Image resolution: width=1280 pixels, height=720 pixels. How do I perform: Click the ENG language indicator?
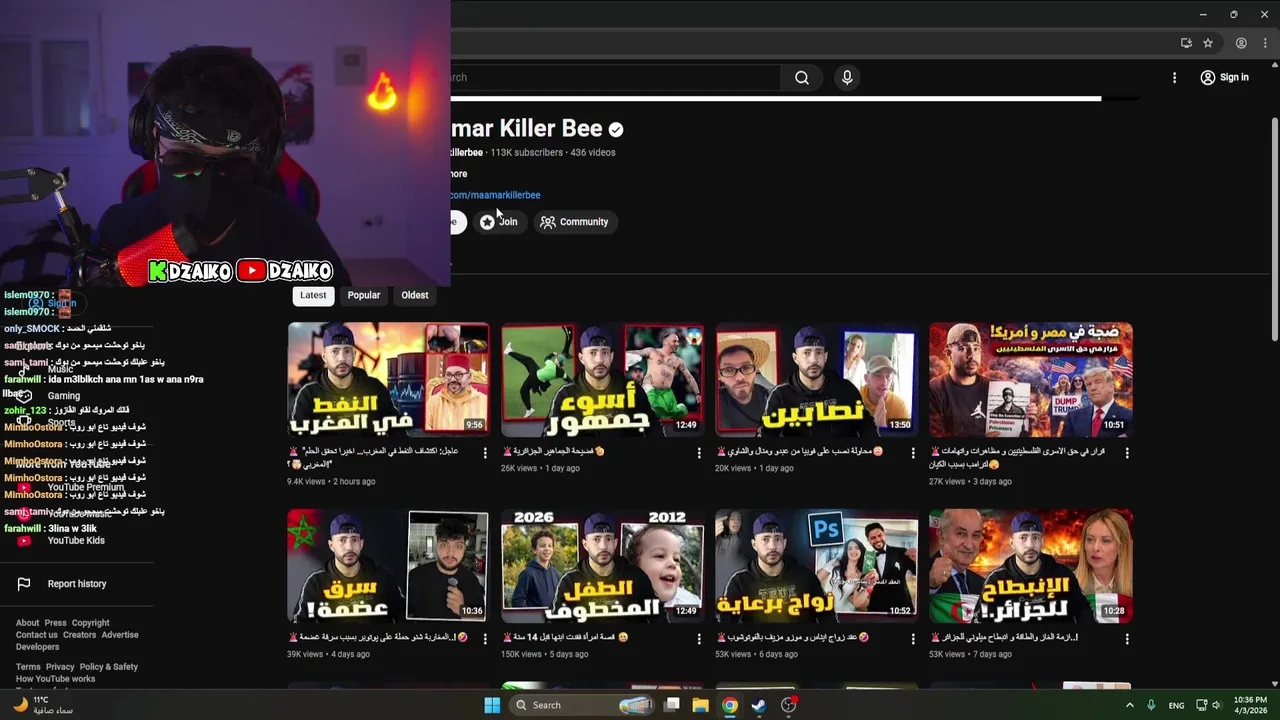[x=1177, y=705]
